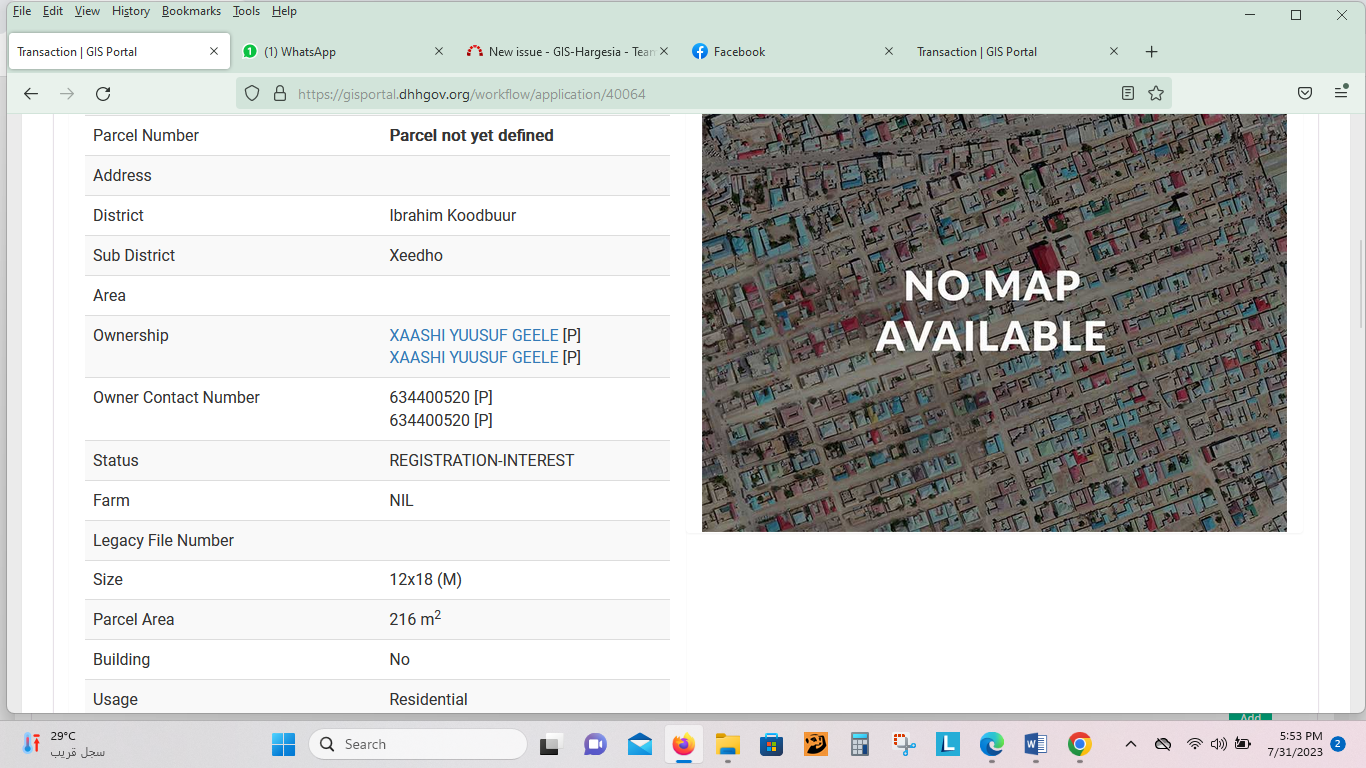Screen dimensions: 1366x768
Task: Switch to the WhatsApp tab
Action: point(342,52)
